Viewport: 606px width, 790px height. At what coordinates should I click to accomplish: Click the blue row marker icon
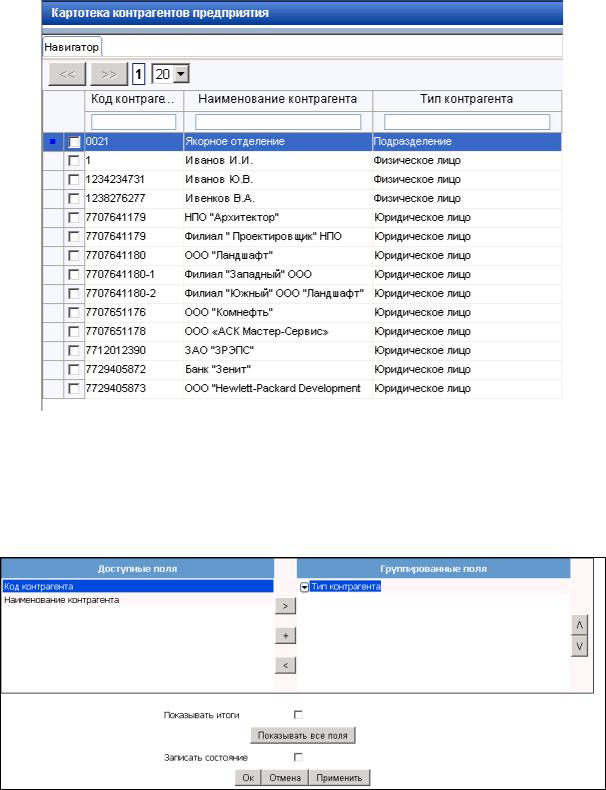tap(53, 142)
